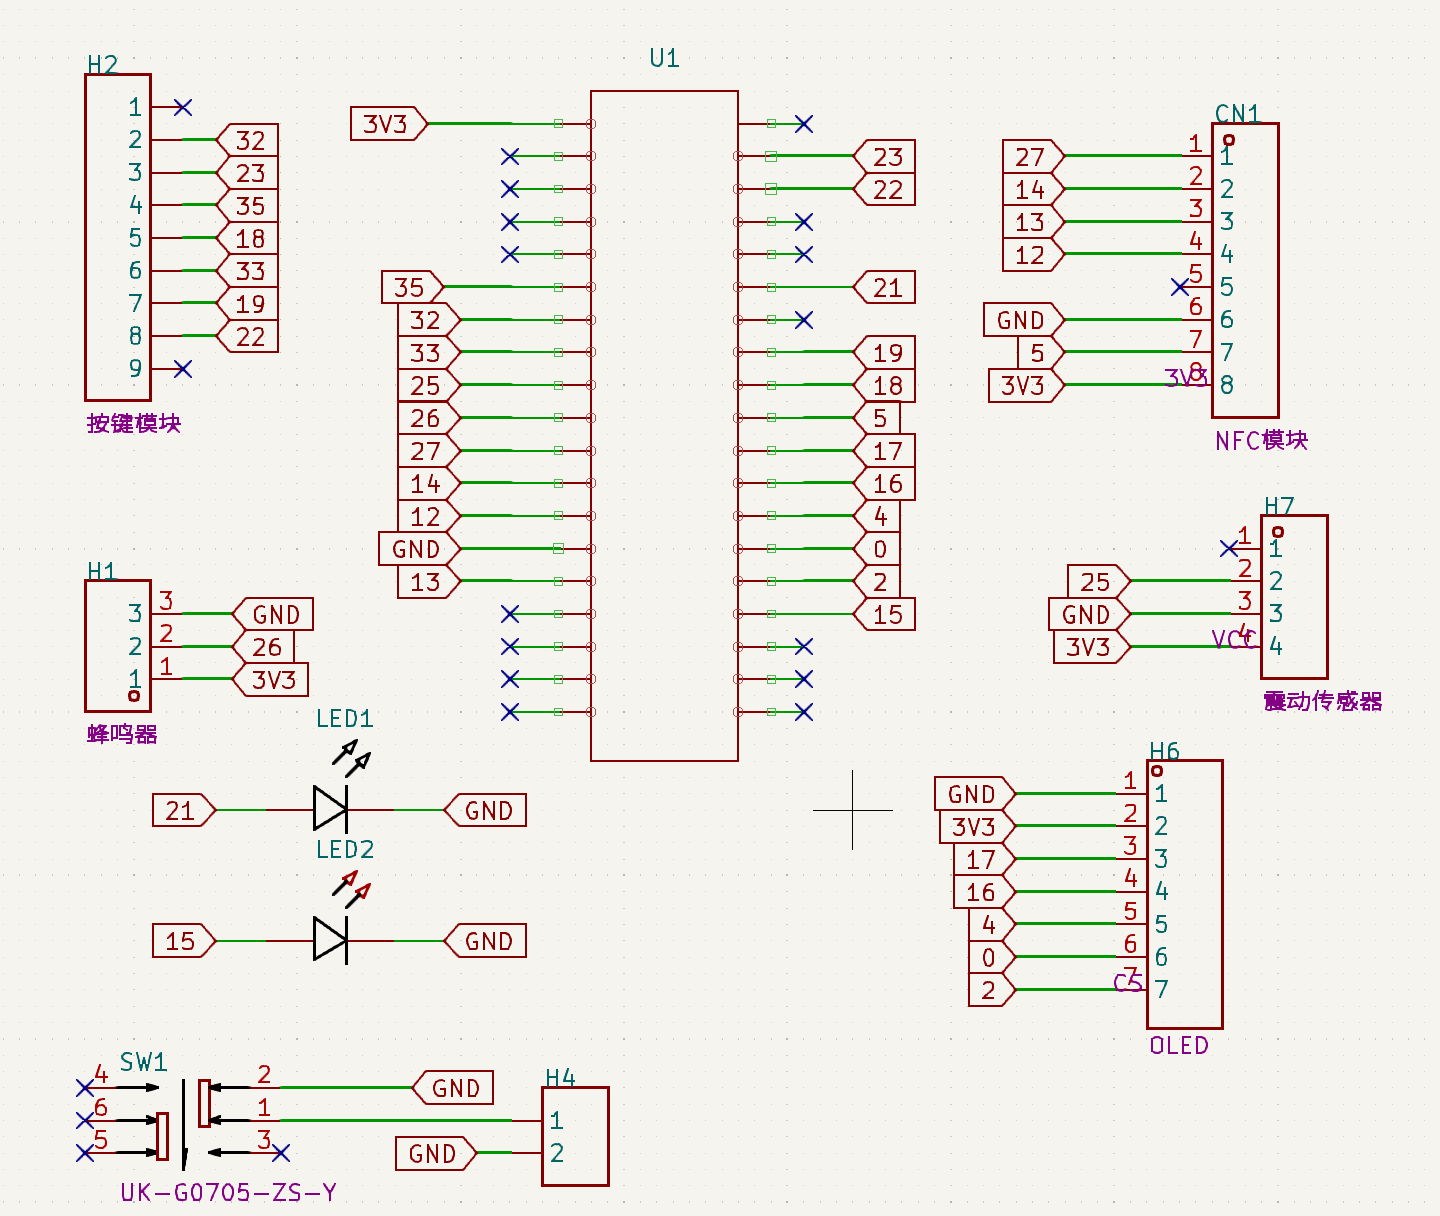Viewport: 1440px width, 1216px height.
Task: Click the no-connect flag on H2 pin 1
Action: pos(183,107)
